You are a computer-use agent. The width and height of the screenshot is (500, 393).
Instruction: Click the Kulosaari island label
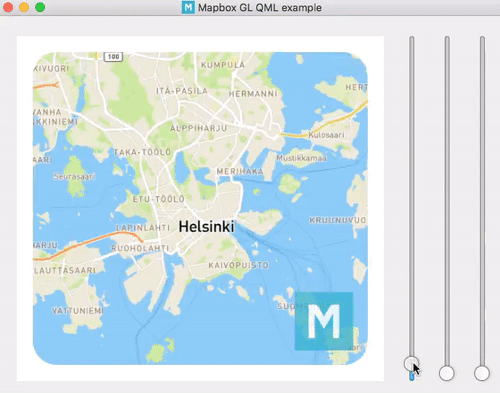326,135
